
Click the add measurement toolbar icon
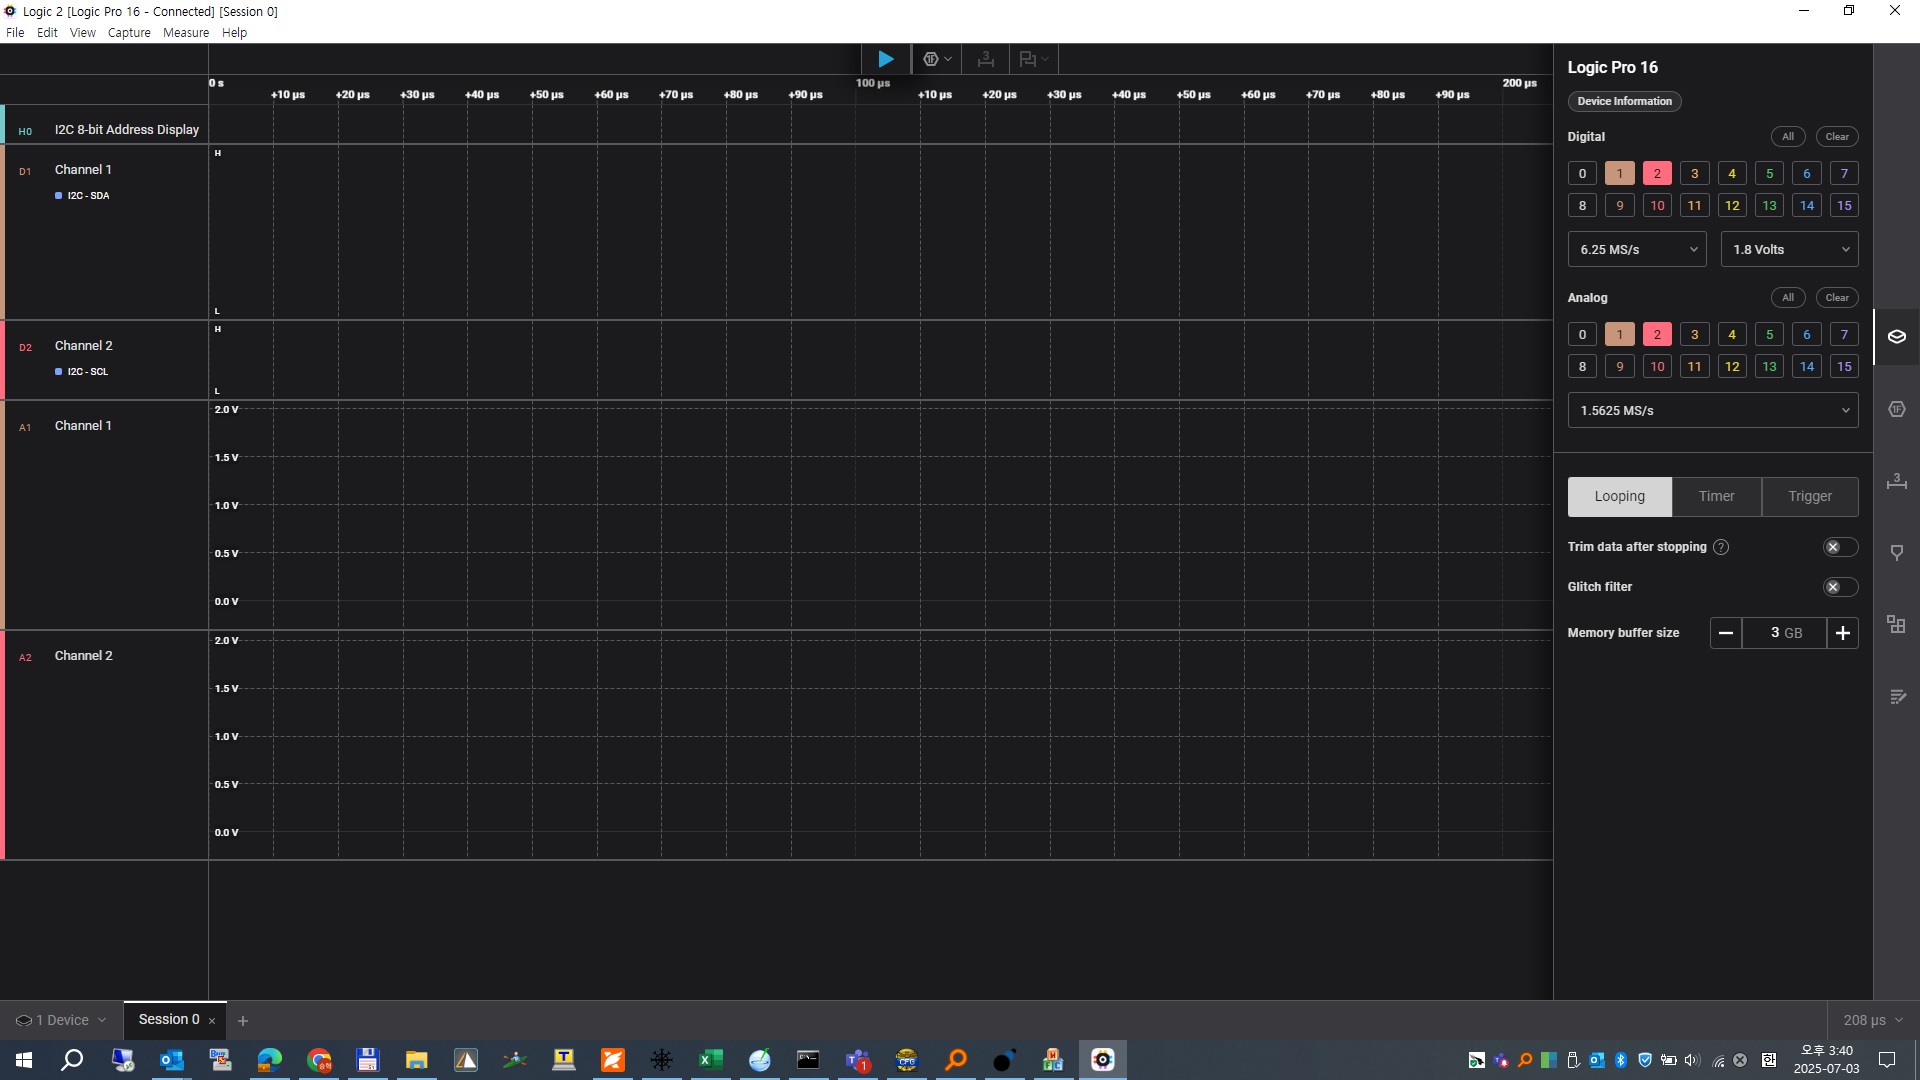pos(985,59)
